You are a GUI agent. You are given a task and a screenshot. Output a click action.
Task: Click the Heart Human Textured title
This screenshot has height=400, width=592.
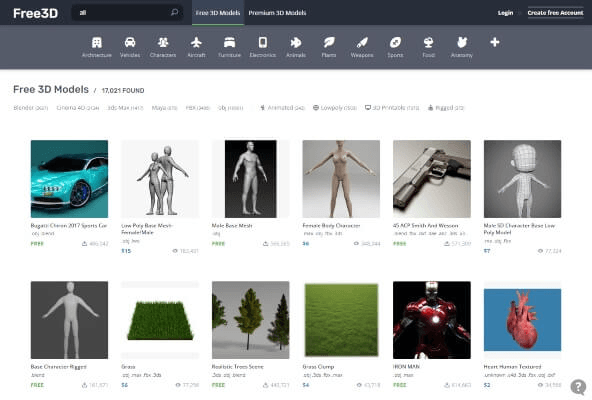tap(512, 367)
